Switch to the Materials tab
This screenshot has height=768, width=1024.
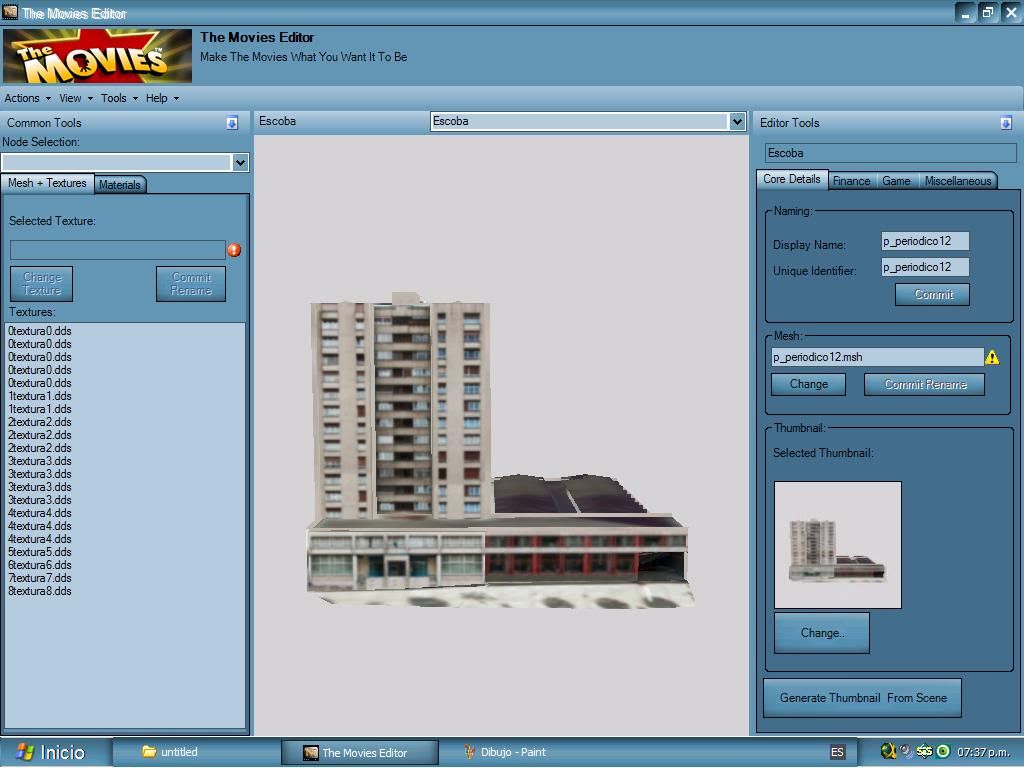pyautogui.click(x=120, y=185)
